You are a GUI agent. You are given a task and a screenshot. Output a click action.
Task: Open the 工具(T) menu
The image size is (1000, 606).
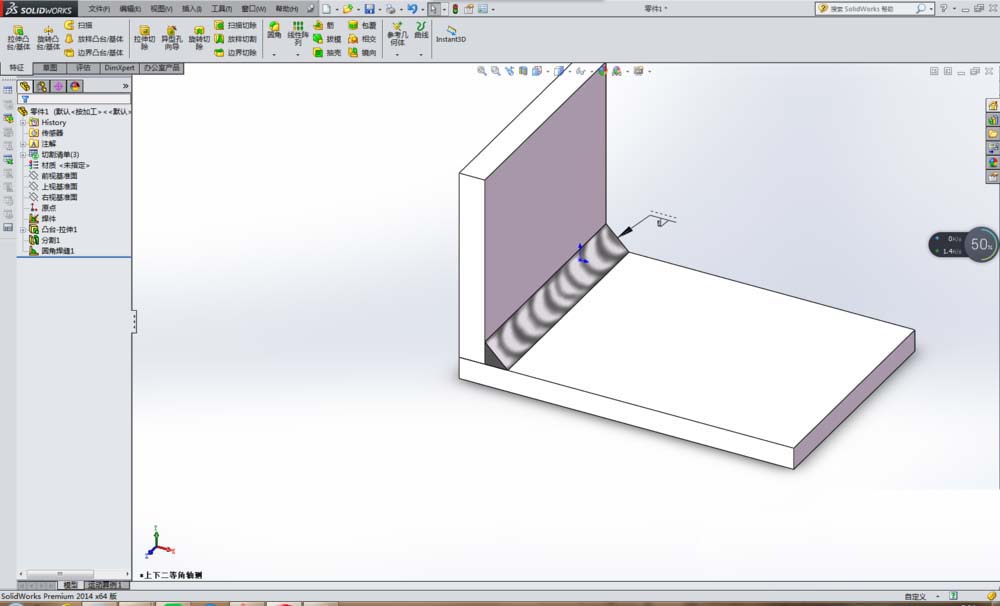[221, 9]
